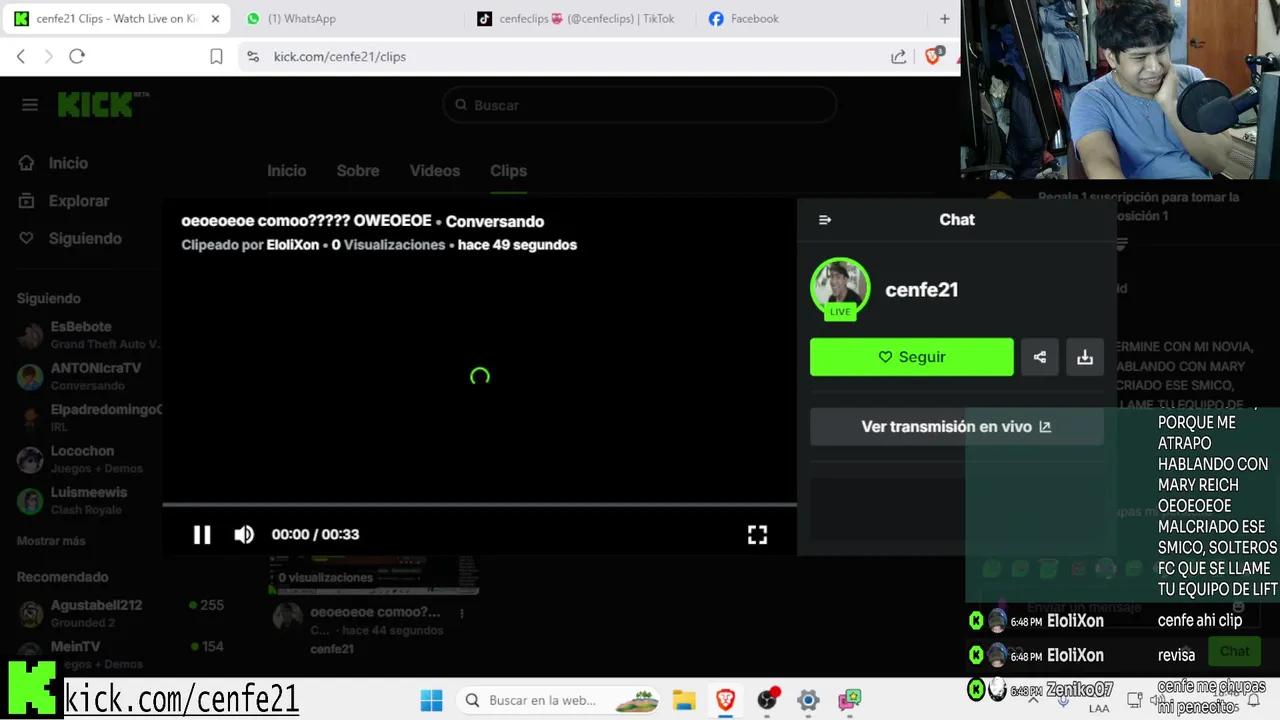Viewport: 1280px width, 720px height.
Task: Open Ver transmisión en vivo
Action: 956,427
